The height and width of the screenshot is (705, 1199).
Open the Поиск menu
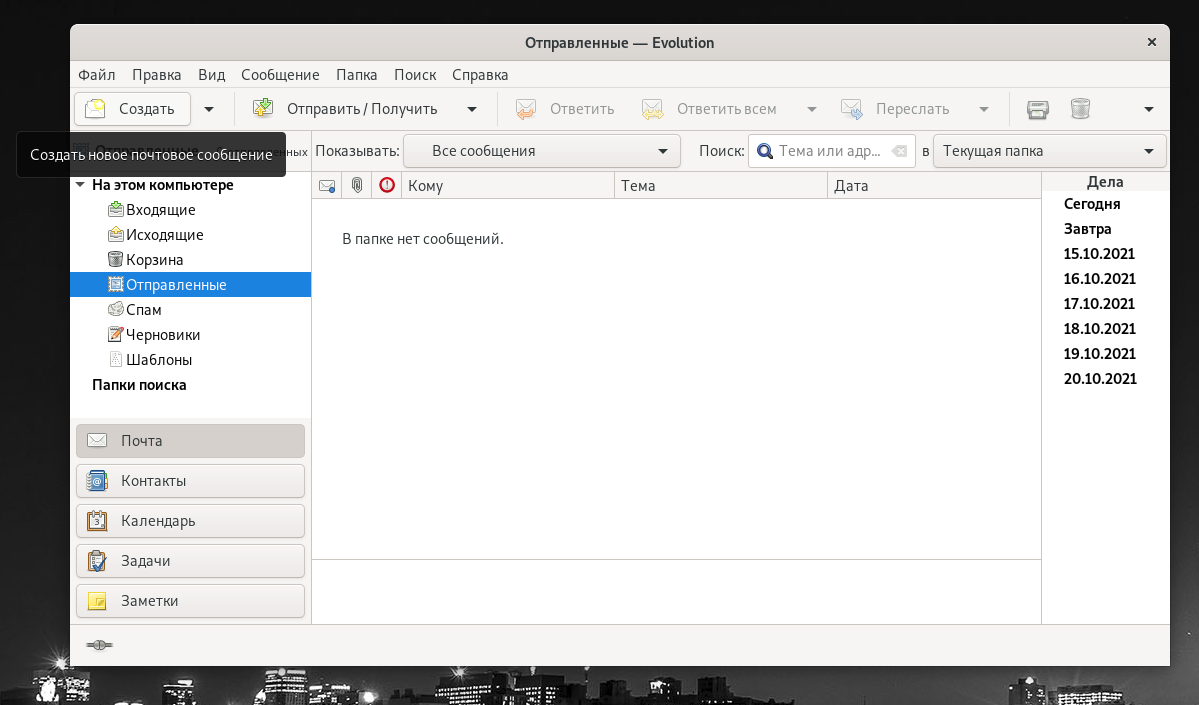click(415, 75)
